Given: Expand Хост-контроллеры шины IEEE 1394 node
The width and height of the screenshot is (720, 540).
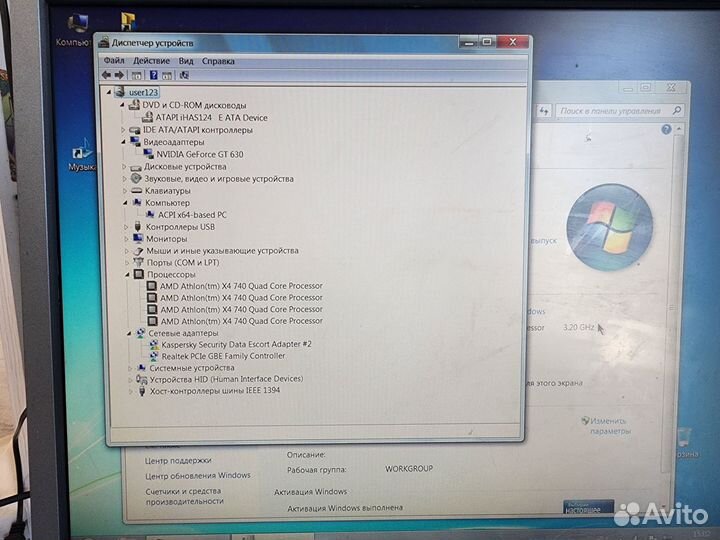Looking at the screenshot, I should 131,391.
